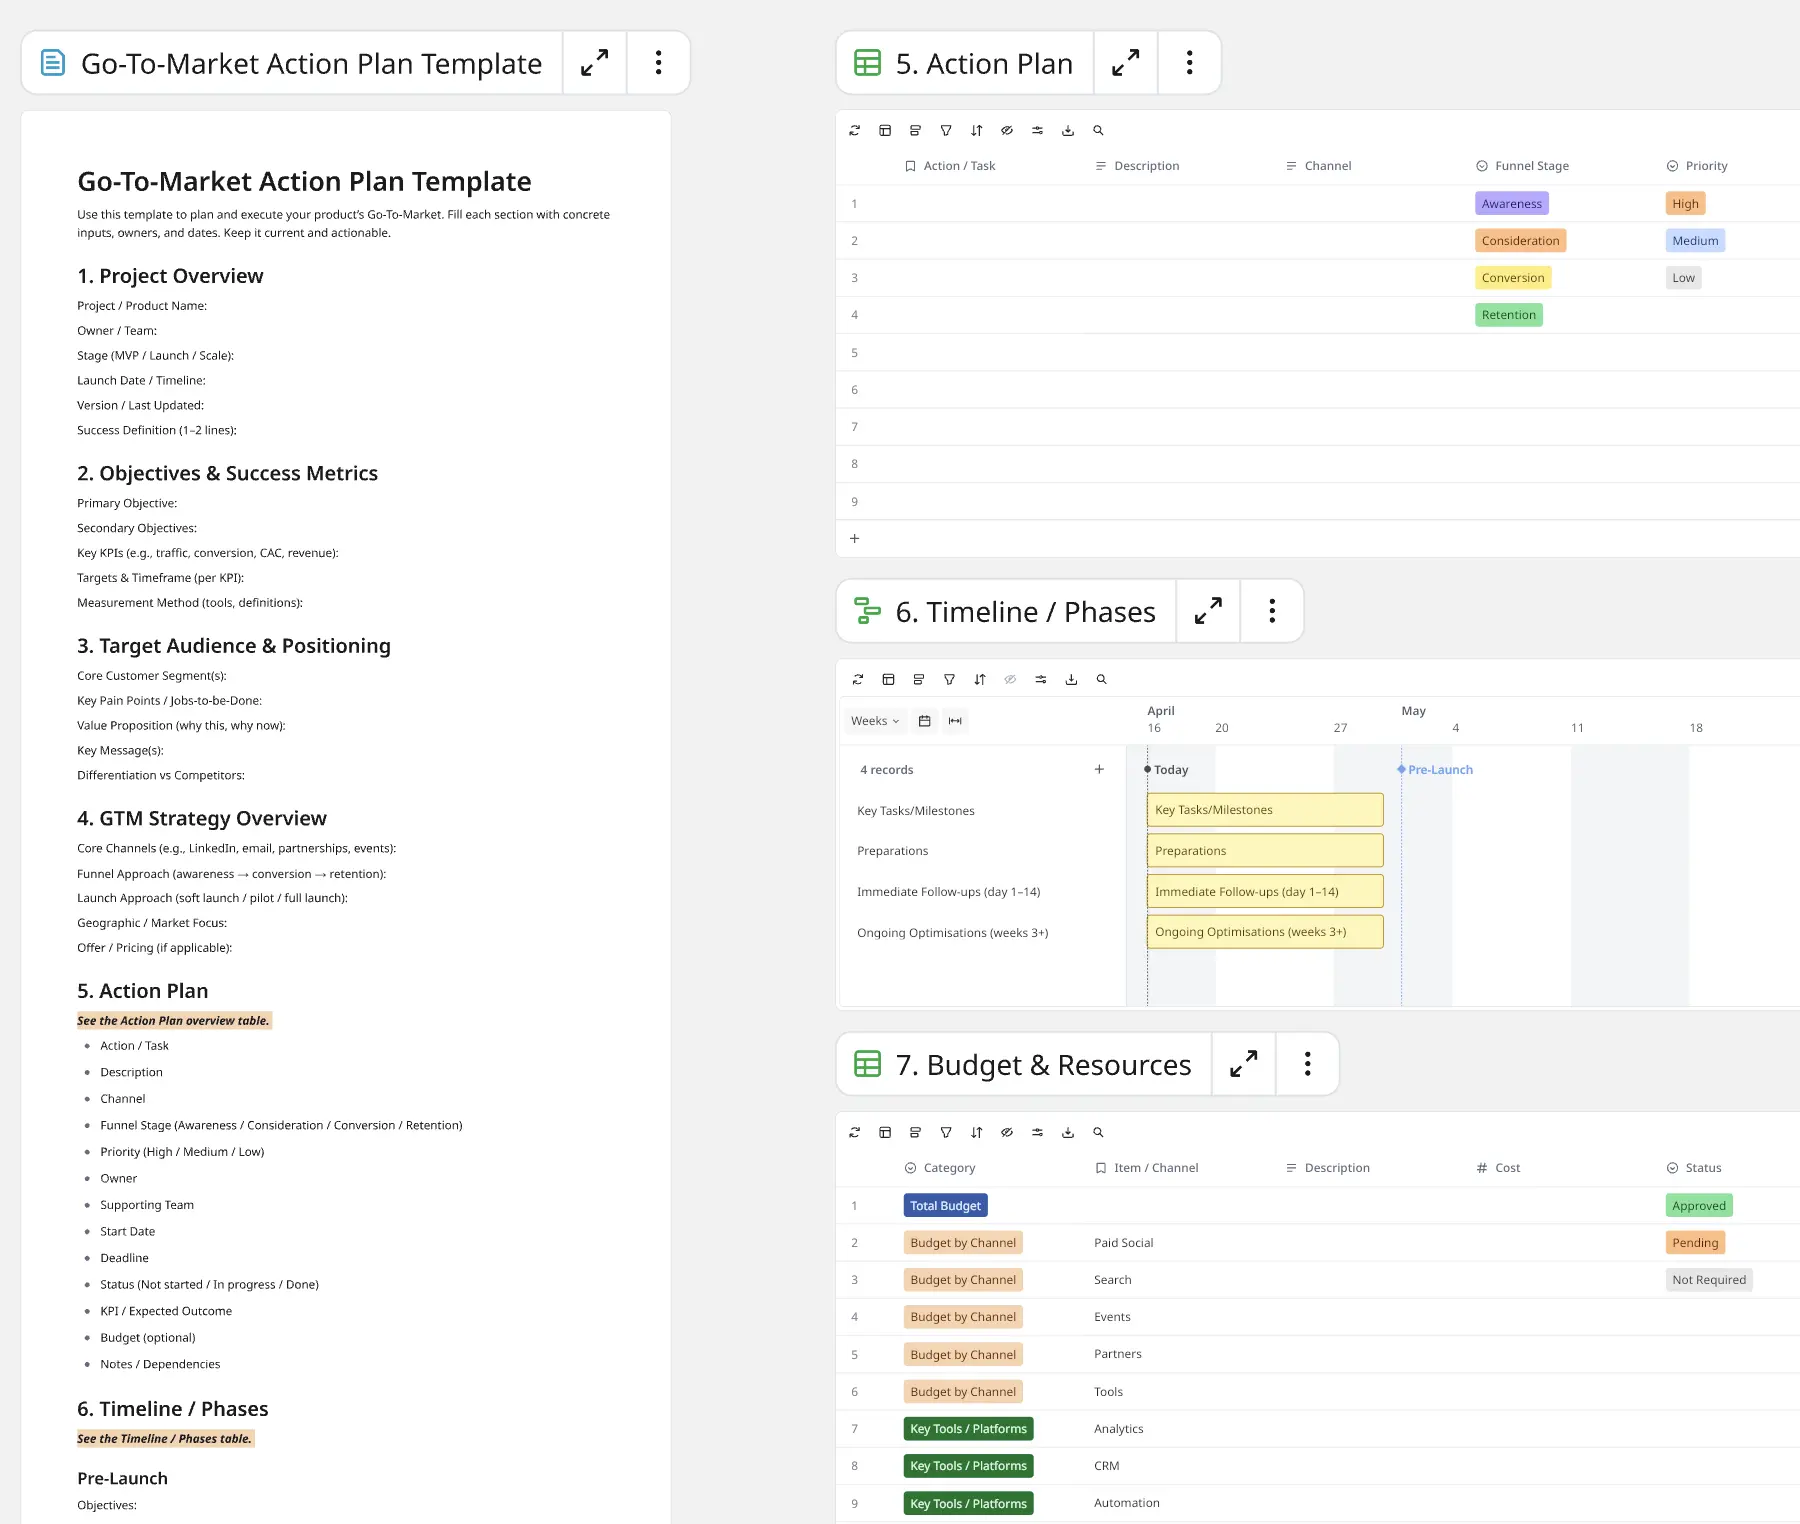Add a new row in Action Plan table
1800x1524 pixels.
(855, 539)
